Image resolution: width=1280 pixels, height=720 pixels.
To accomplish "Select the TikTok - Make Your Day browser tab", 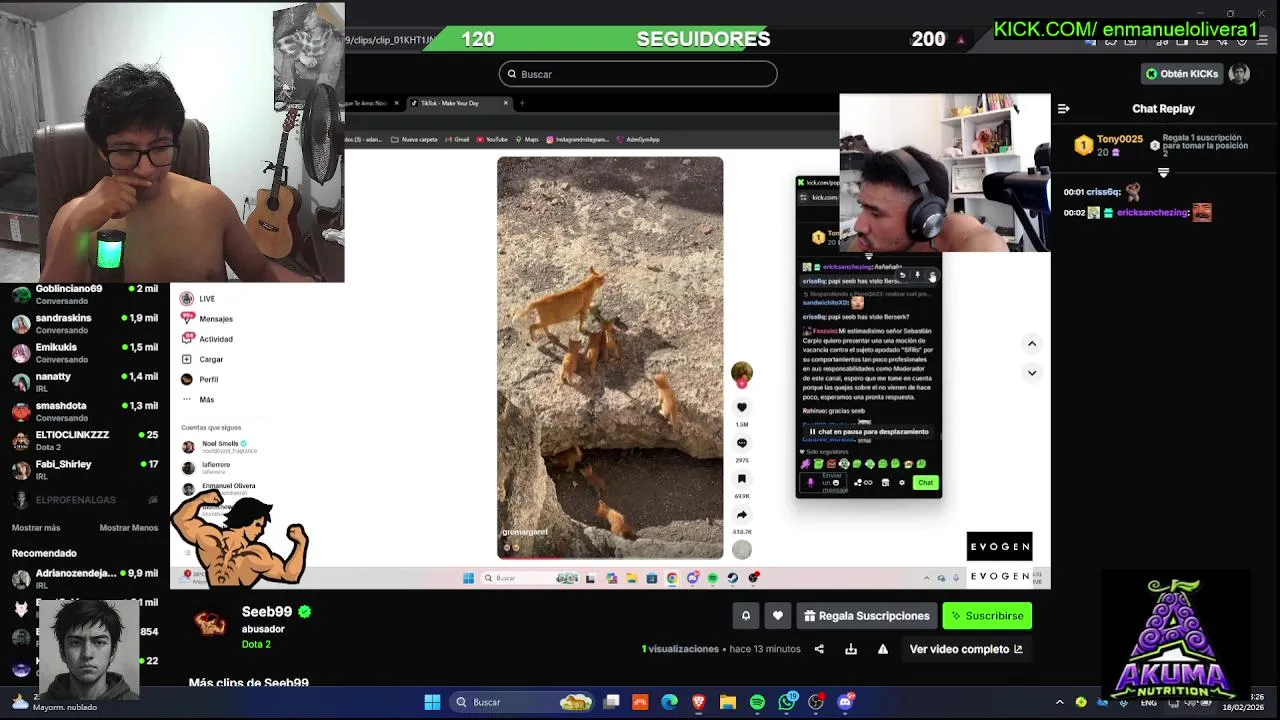I will pos(458,103).
